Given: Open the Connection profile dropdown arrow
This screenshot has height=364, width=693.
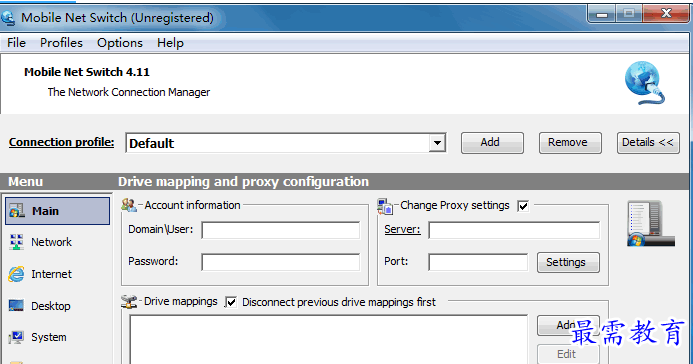Looking at the screenshot, I should [x=437, y=143].
